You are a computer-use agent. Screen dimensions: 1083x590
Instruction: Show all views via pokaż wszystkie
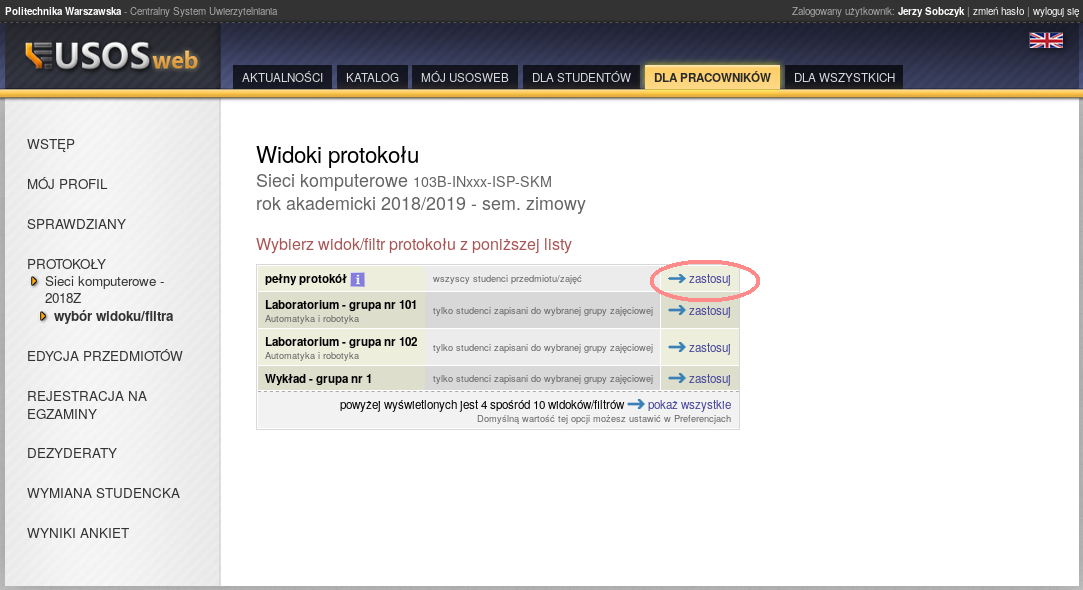[x=689, y=405]
